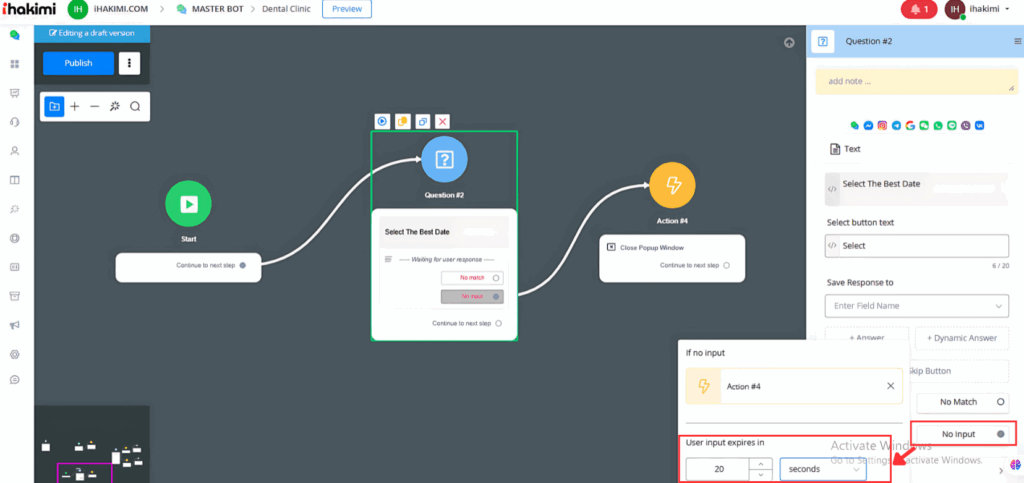The width and height of the screenshot is (1024, 483).
Task: Click the yellow copy icon above Question #2
Action: [402, 121]
